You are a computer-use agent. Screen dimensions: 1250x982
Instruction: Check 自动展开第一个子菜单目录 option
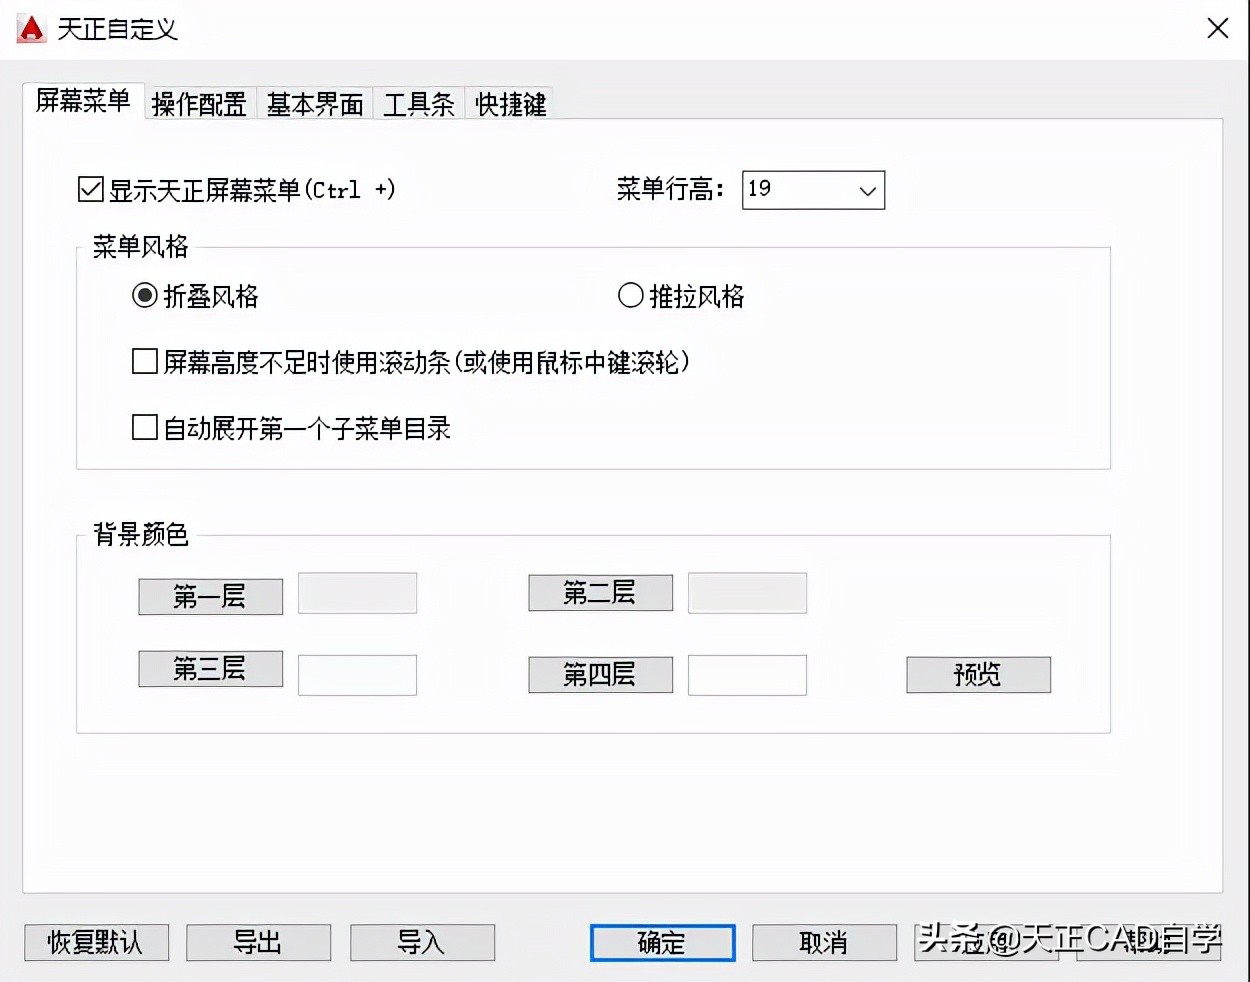tap(144, 427)
